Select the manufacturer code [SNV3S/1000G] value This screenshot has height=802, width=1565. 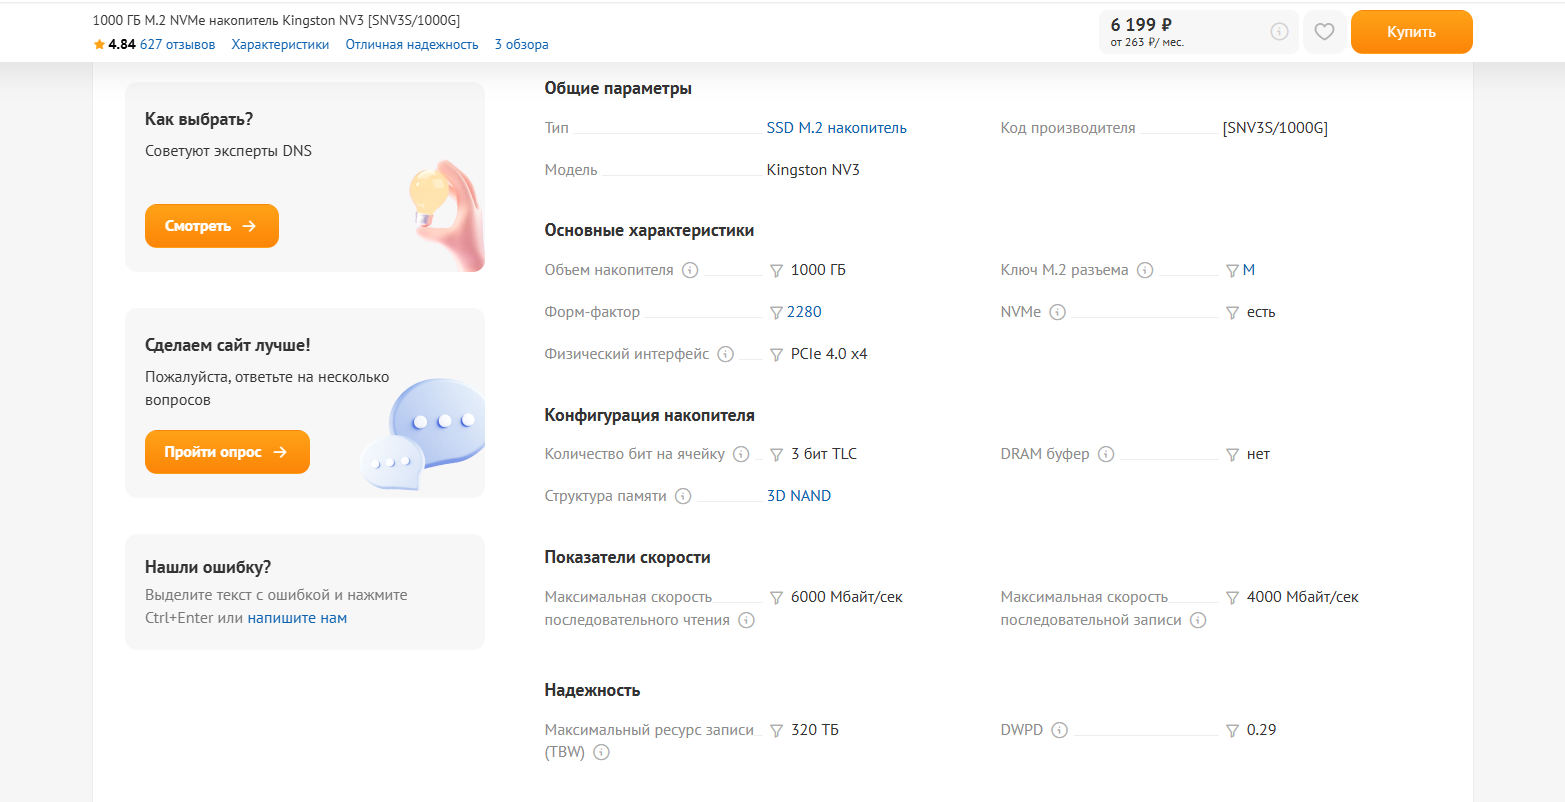coord(1275,128)
